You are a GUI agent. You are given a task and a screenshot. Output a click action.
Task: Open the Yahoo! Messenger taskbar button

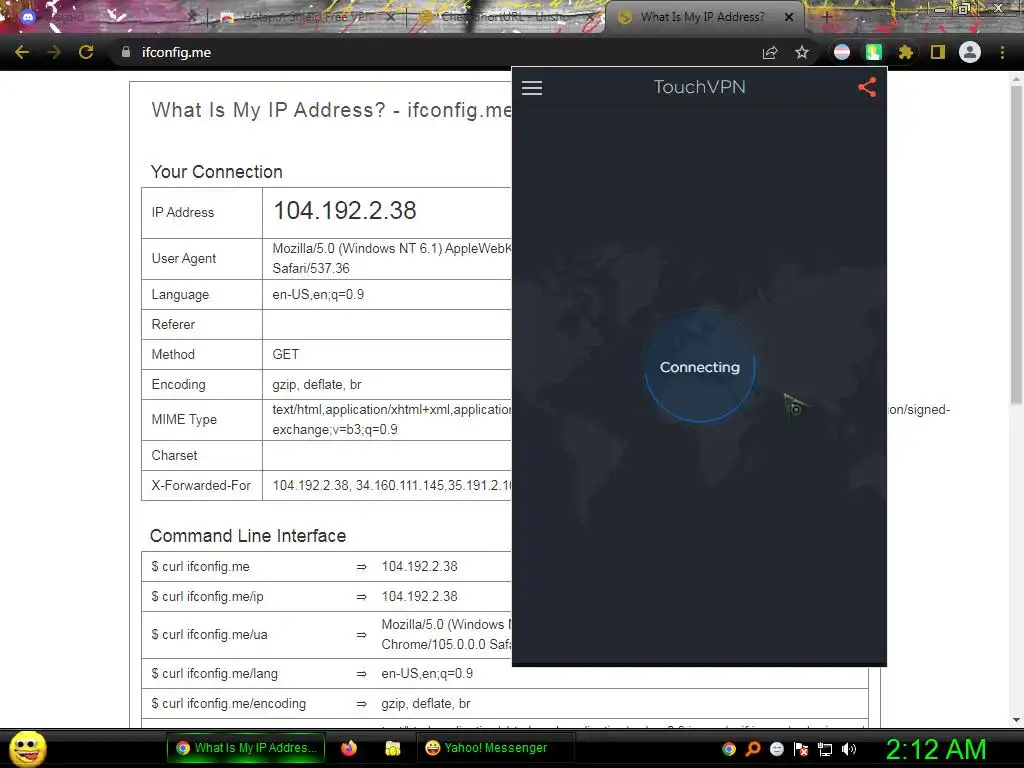click(496, 748)
